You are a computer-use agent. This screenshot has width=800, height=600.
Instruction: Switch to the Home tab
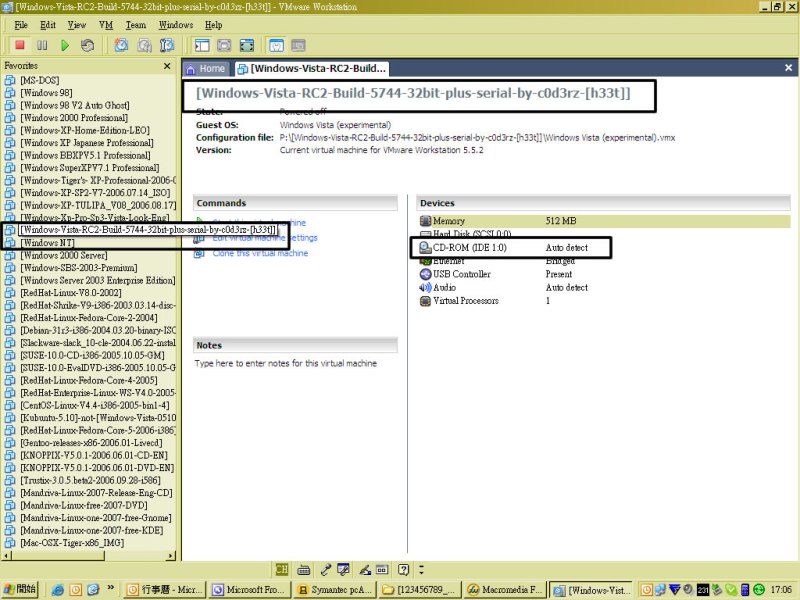205,68
